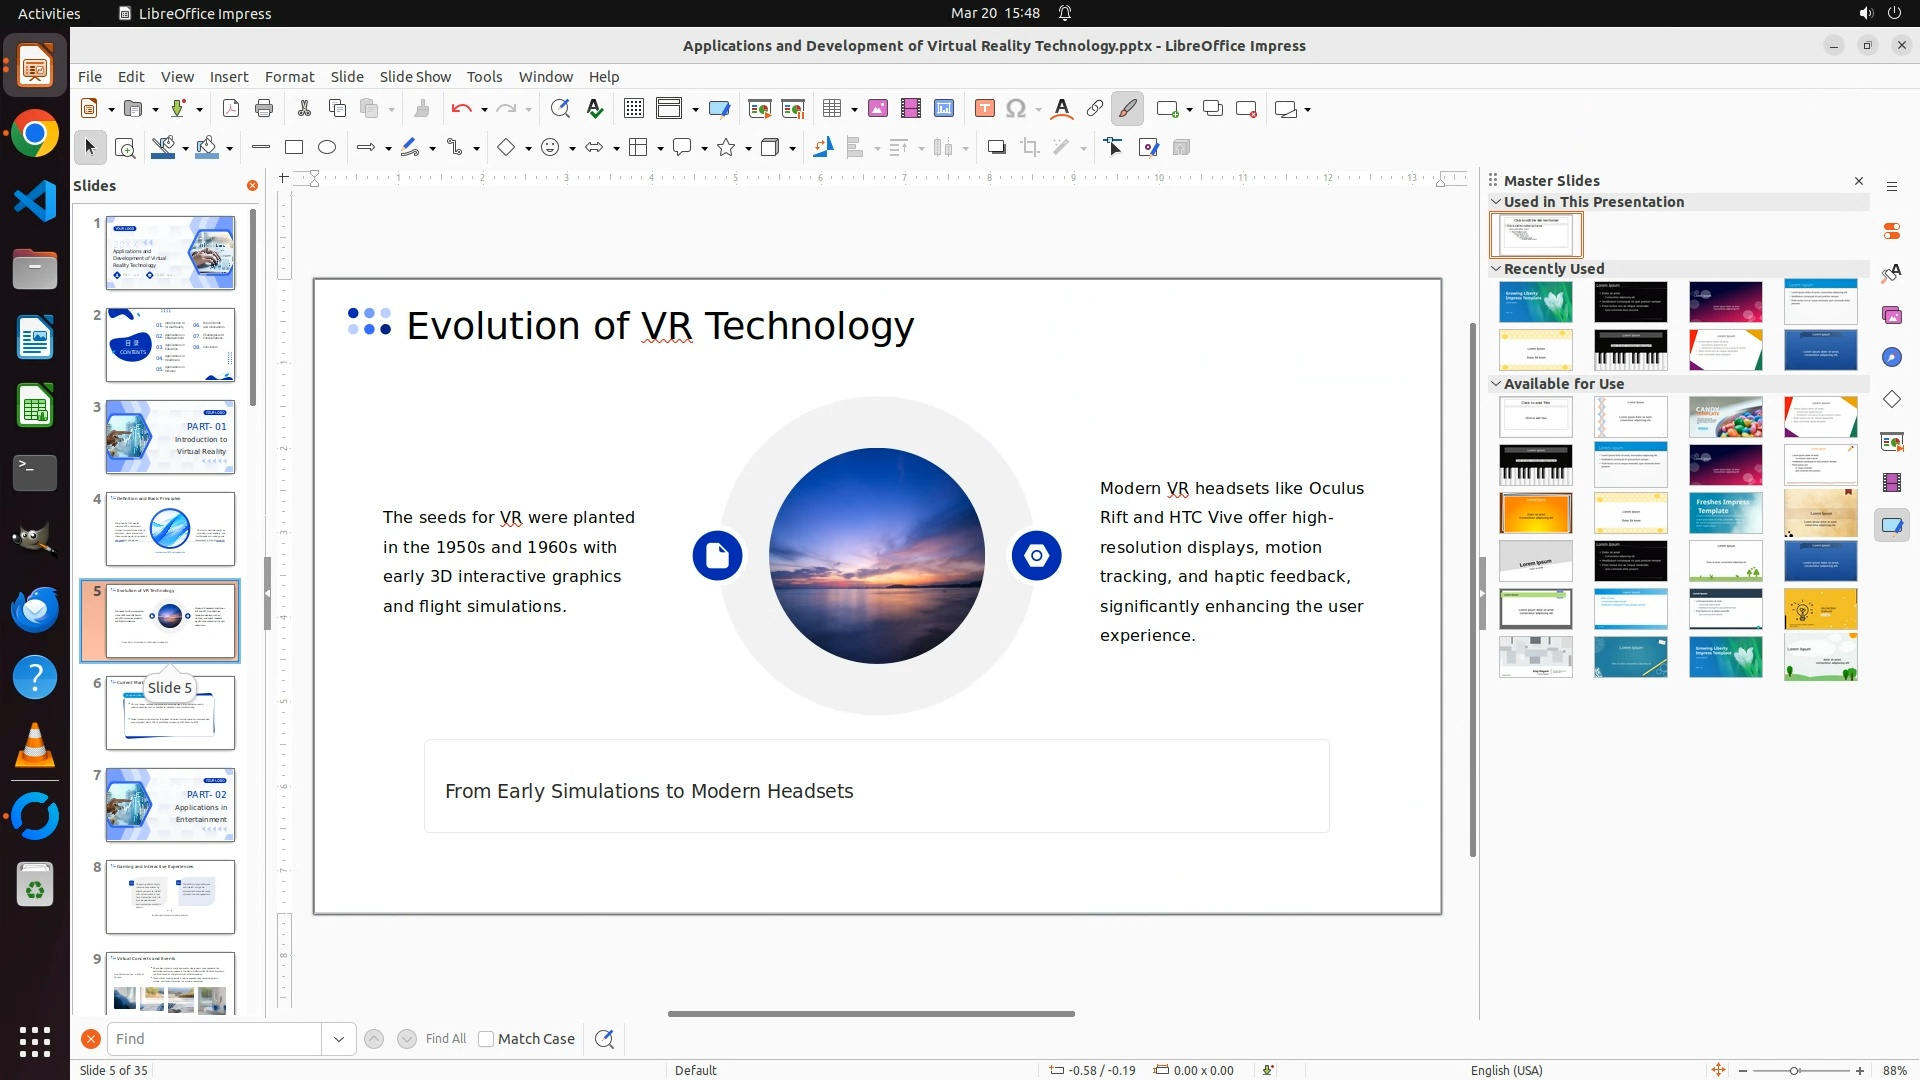Click the Insert Text Box icon
The height and width of the screenshot is (1080, 1920).
(984, 109)
